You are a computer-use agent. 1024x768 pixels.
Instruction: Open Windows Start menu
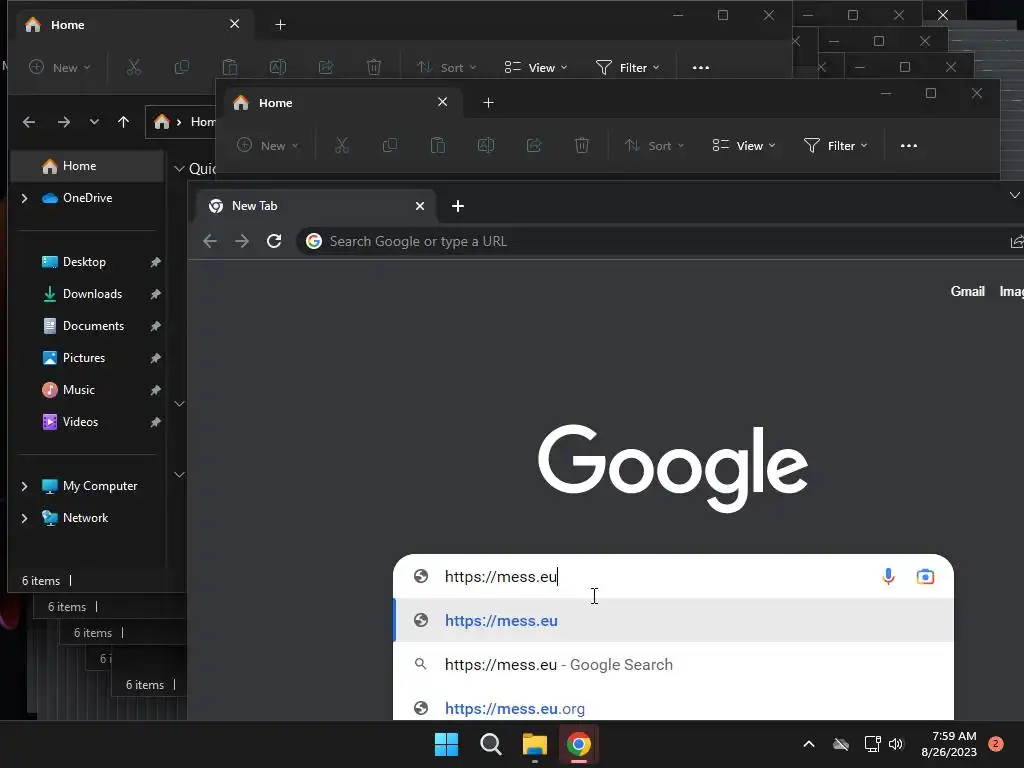447,744
